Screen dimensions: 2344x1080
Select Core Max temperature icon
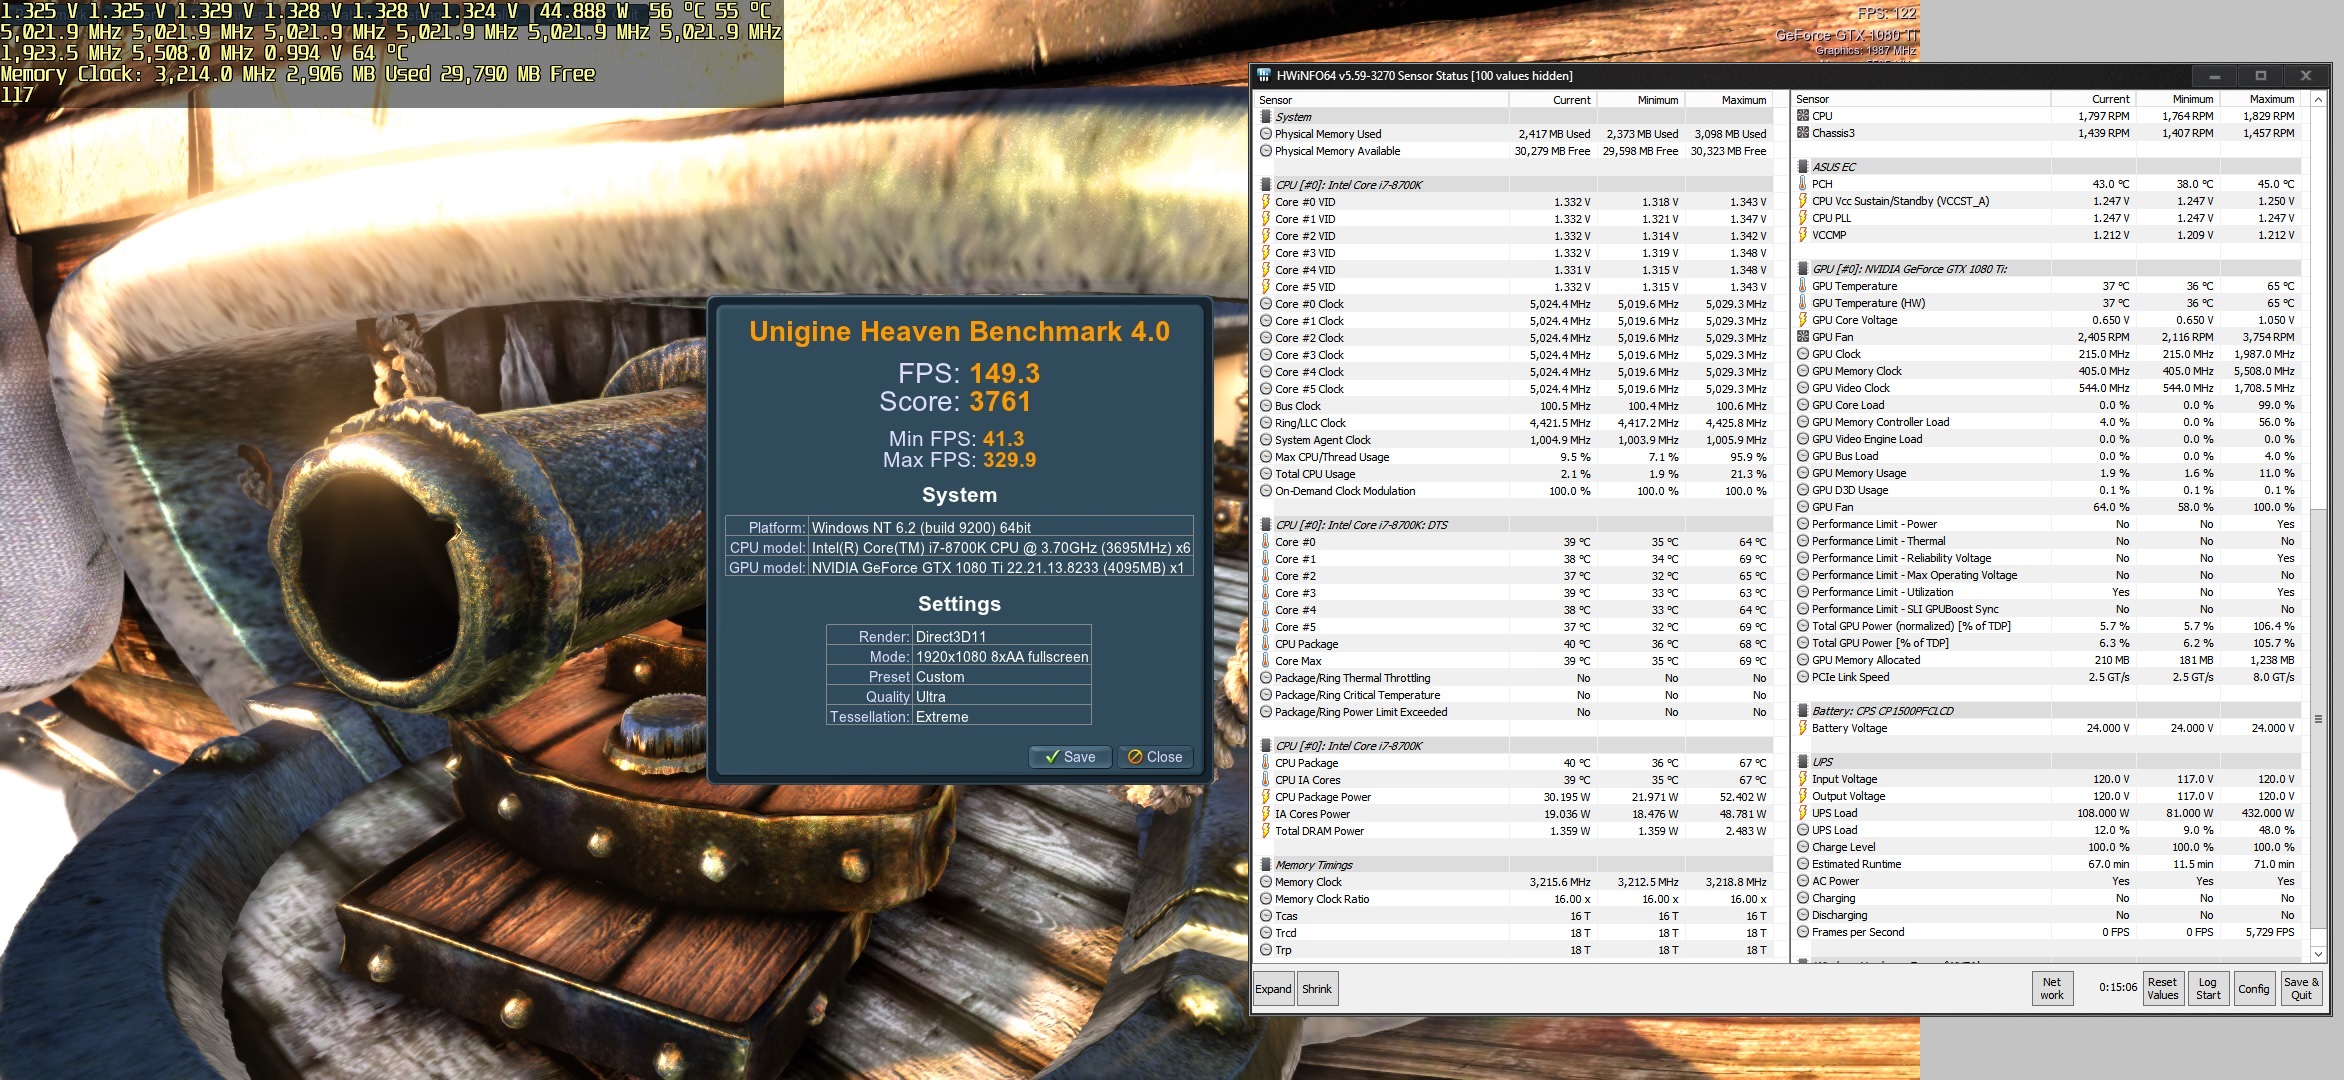coord(1266,661)
